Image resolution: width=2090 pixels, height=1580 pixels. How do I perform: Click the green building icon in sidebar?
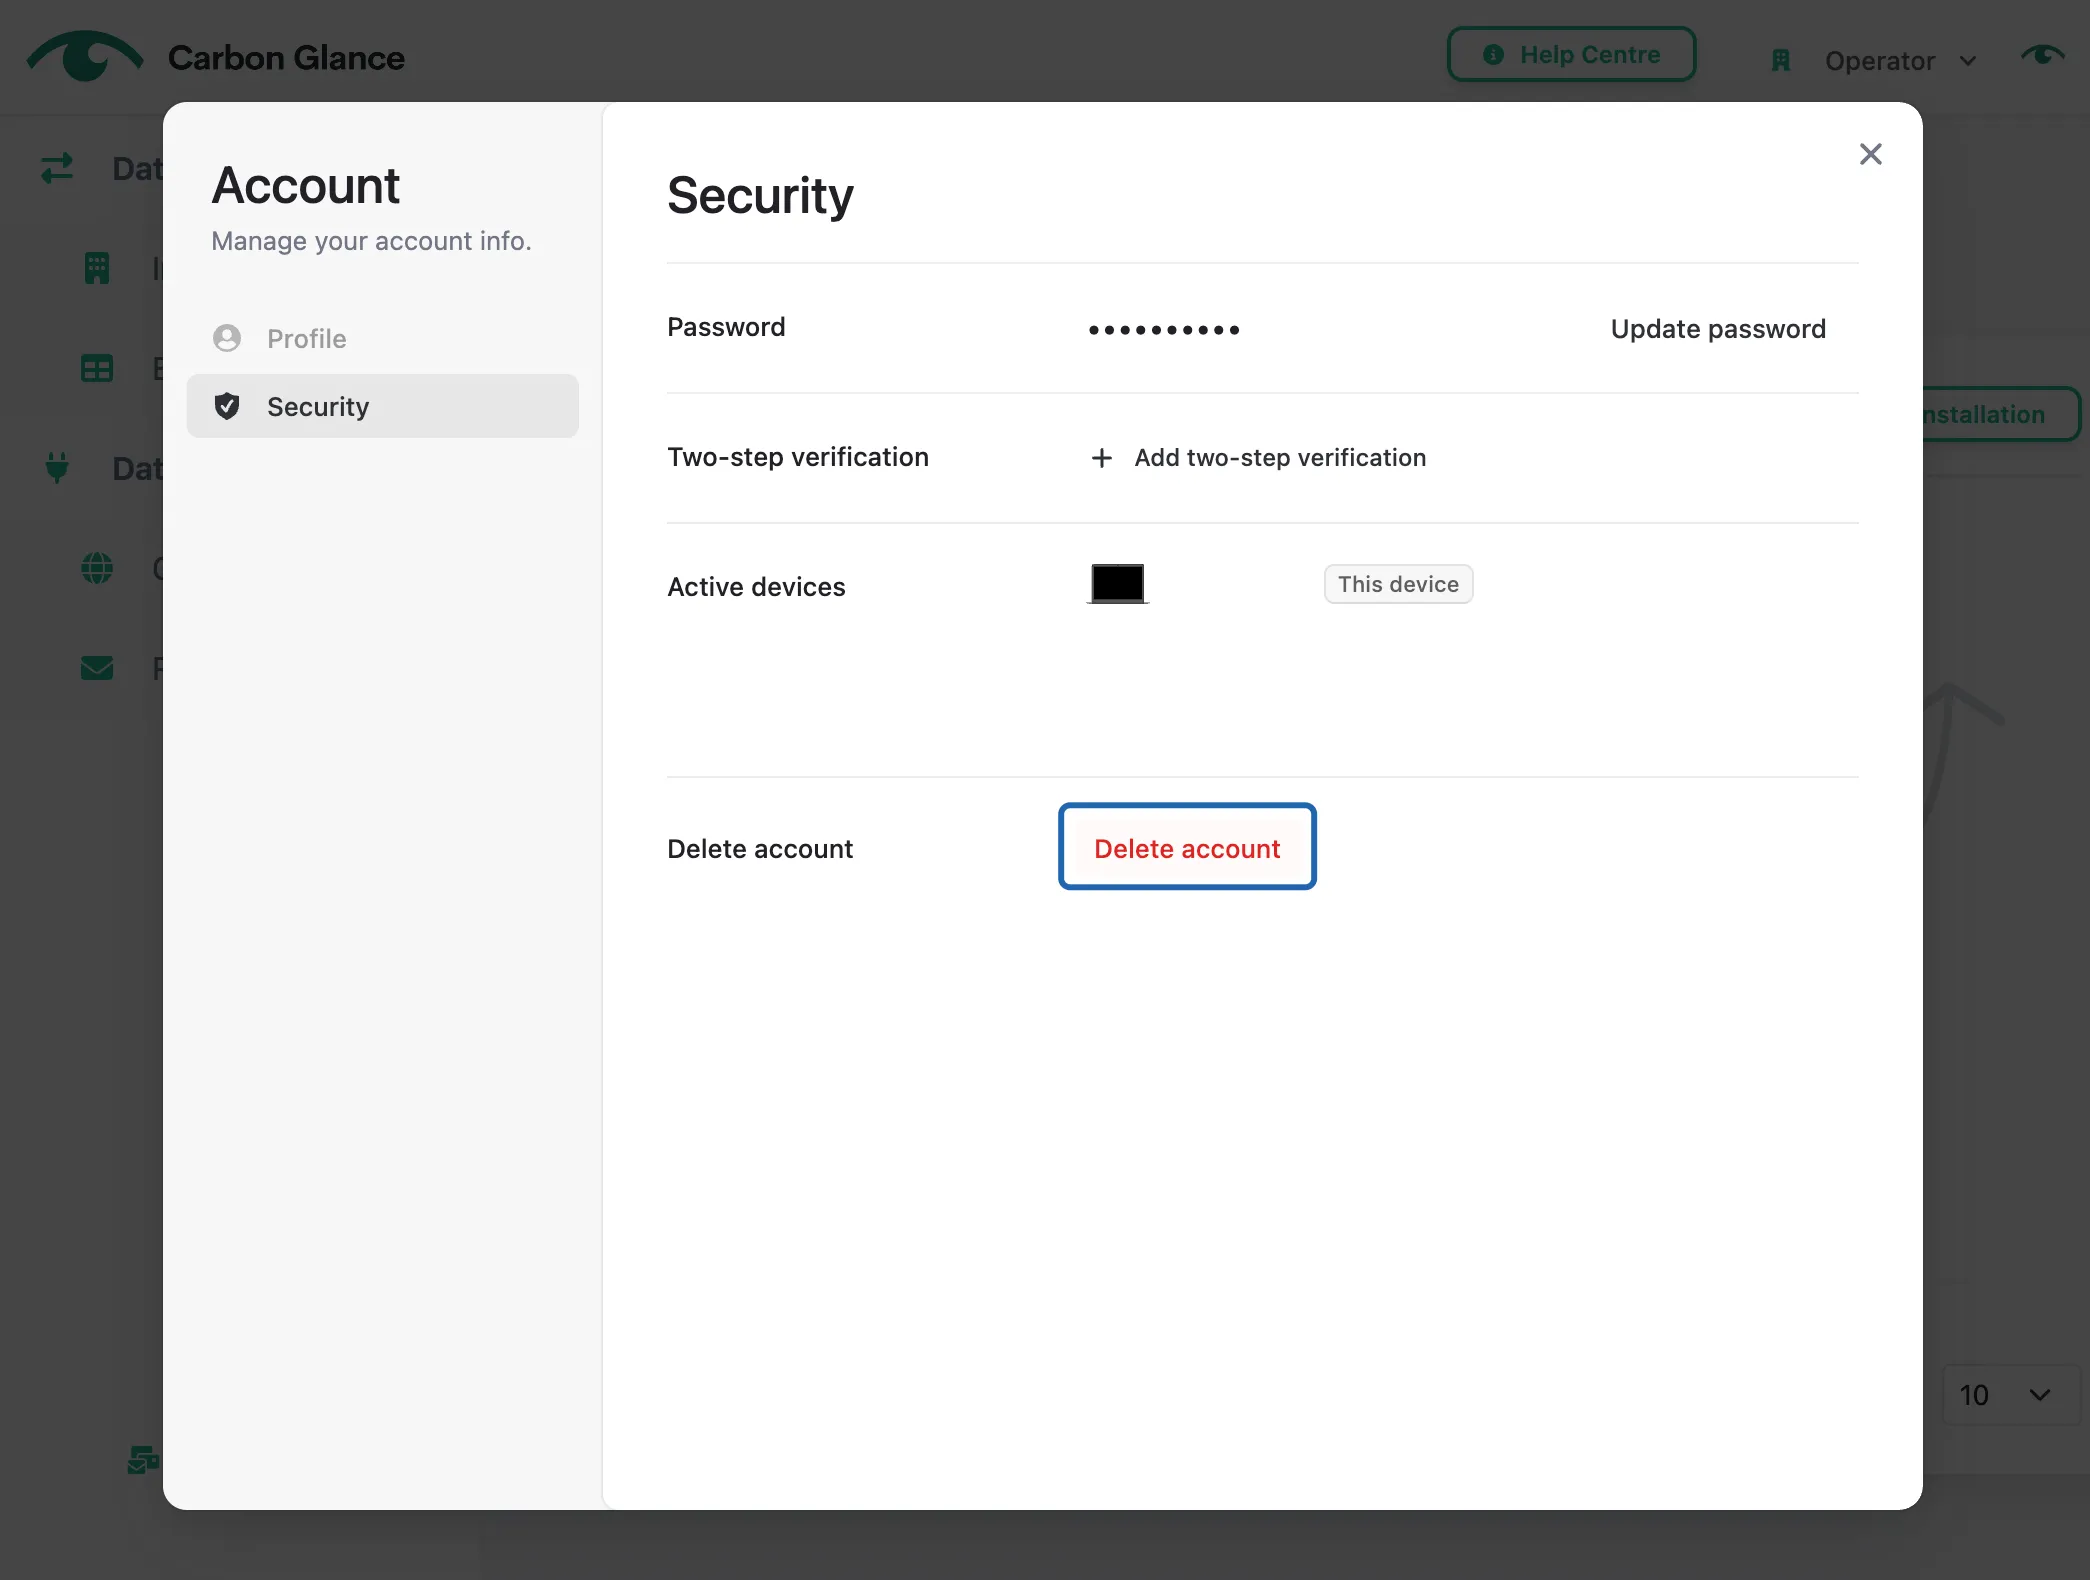point(97,268)
